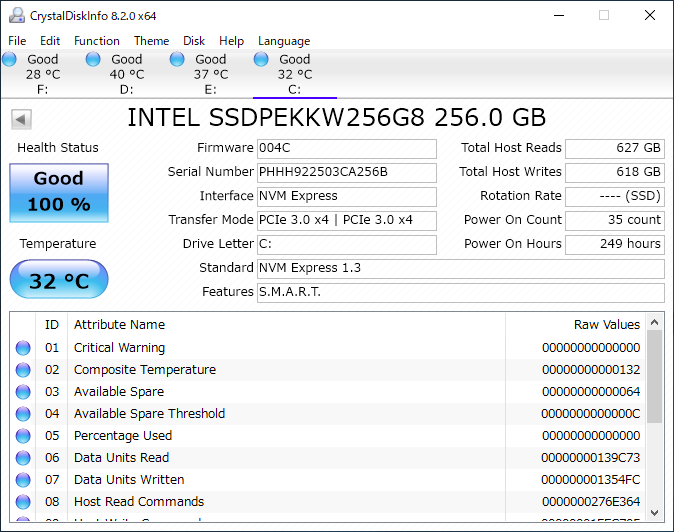Click the Features field showing S.M.A.R.T.
674x532 pixels.
click(461, 293)
